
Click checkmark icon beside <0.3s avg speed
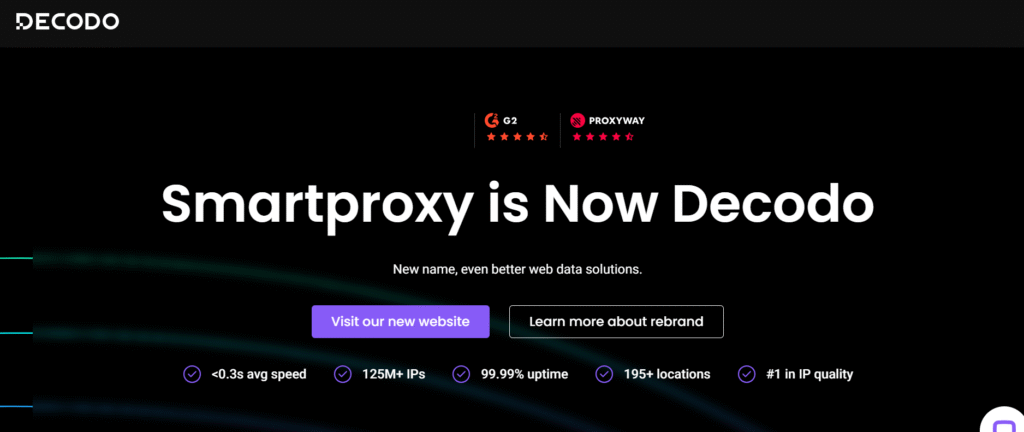pyautogui.click(x=191, y=375)
